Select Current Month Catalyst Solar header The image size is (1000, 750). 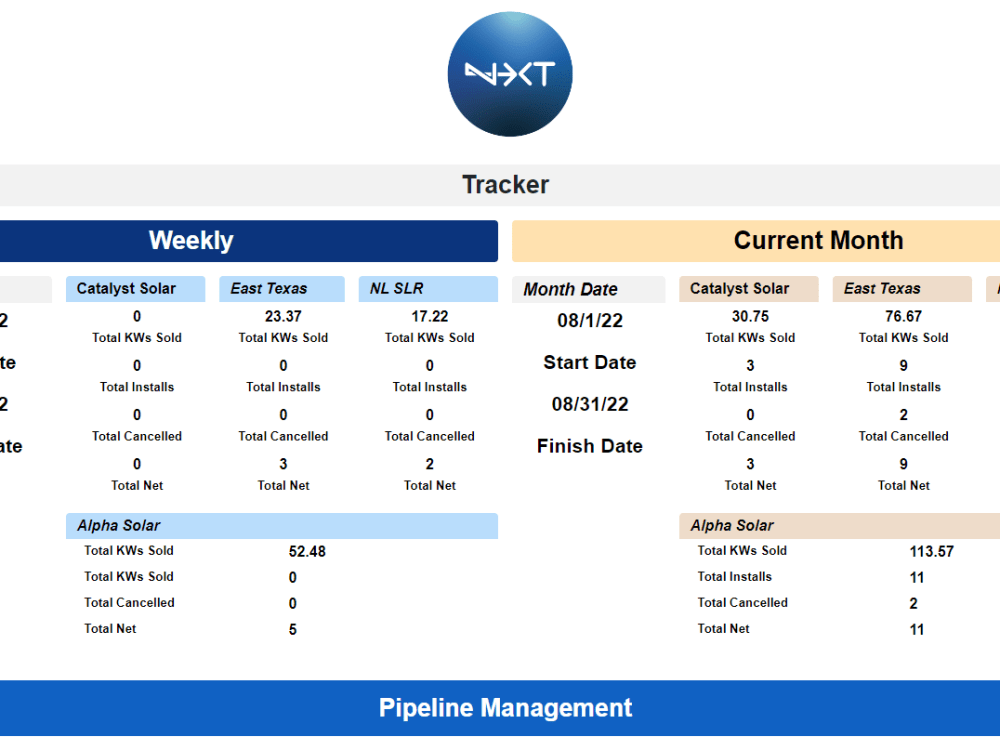749,289
